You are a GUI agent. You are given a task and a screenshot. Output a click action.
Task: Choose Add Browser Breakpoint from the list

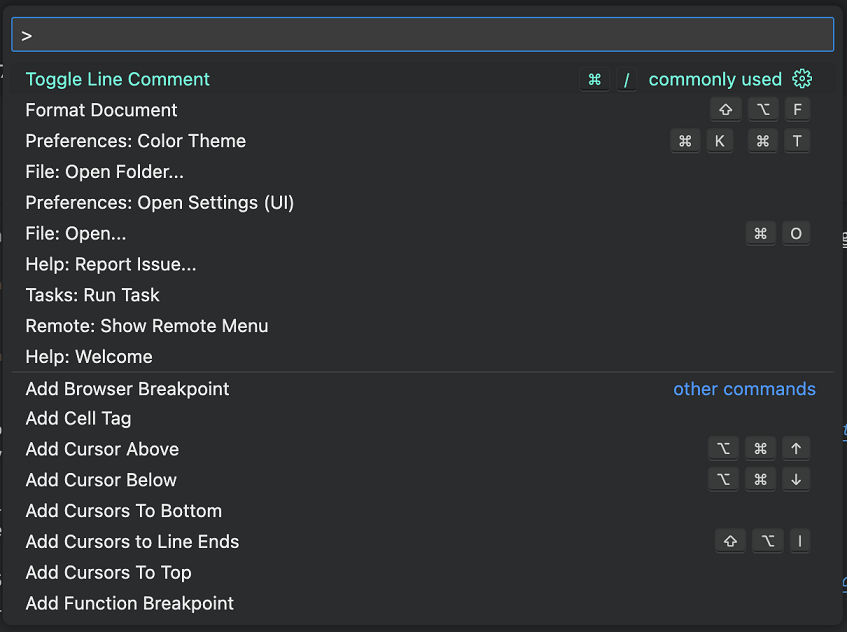(127, 389)
